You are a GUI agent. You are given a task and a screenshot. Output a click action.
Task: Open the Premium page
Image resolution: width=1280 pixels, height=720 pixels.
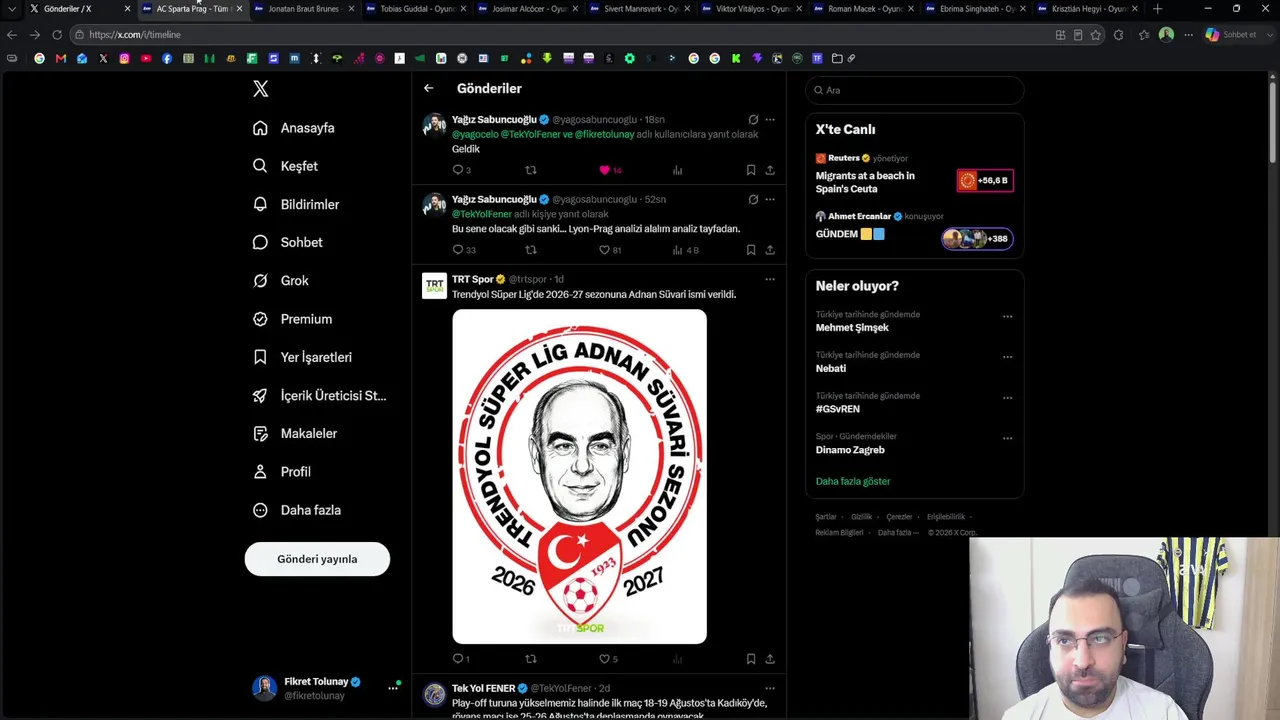point(292,319)
